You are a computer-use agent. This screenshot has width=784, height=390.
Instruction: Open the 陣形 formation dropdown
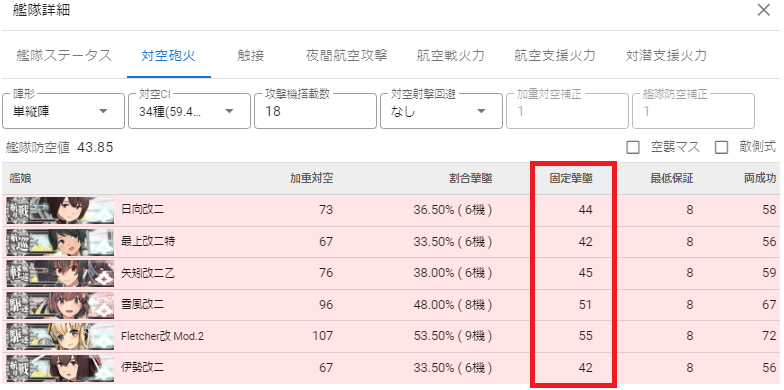pyautogui.click(x=64, y=111)
